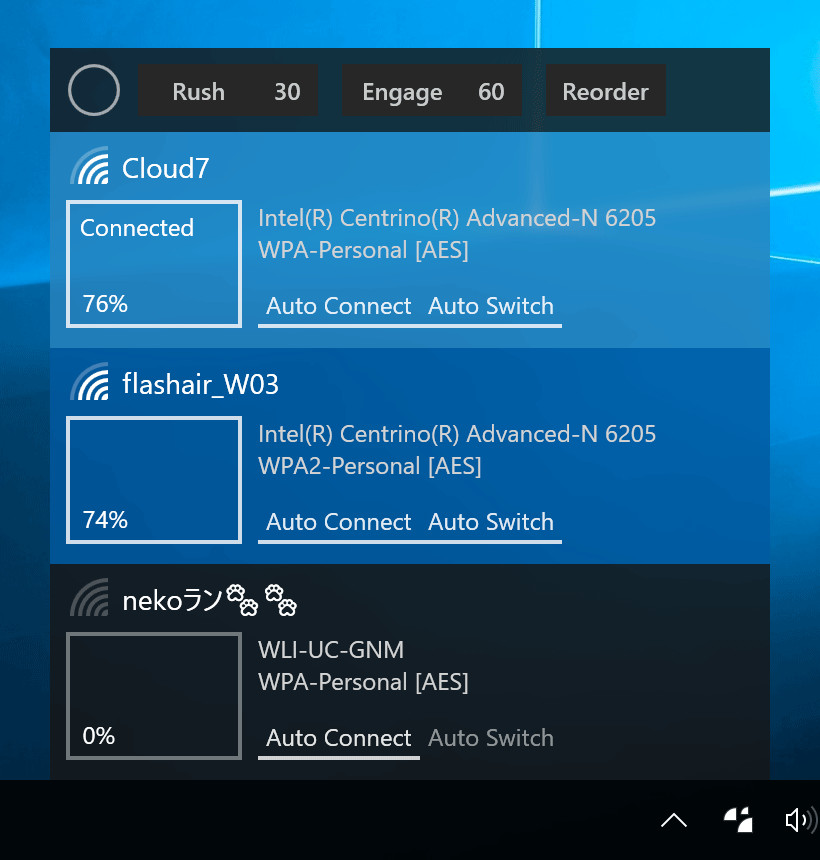Click the Cloud7 signal strength icon
Screen dimensions: 820x860
(x=89, y=166)
